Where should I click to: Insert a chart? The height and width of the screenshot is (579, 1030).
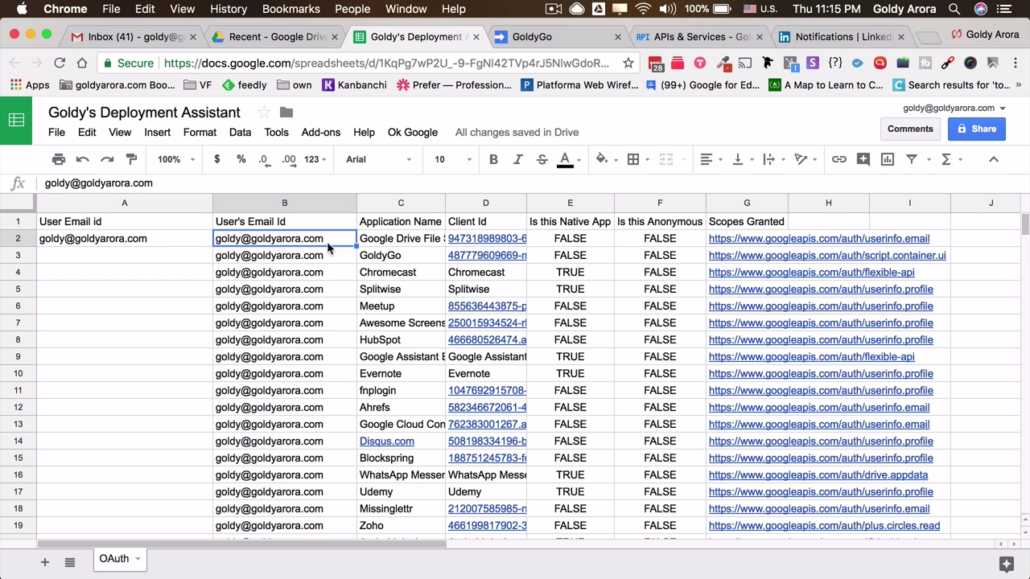click(887, 159)
